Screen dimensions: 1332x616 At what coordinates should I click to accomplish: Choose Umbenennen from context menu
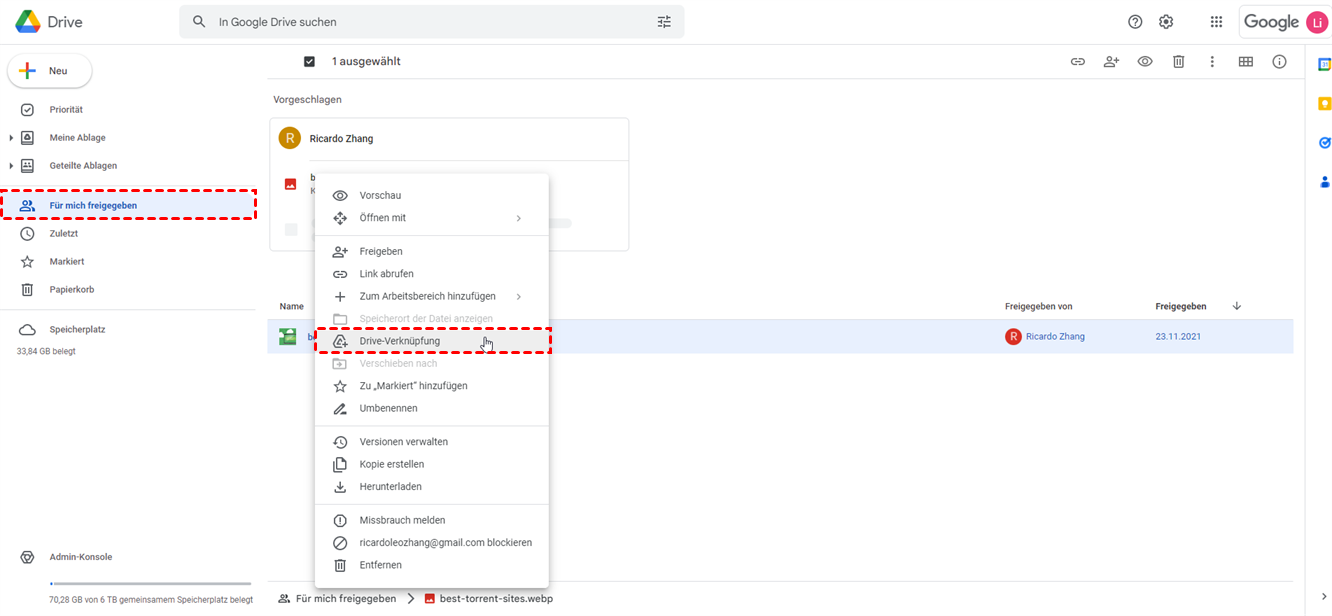(x=431, y=409)
